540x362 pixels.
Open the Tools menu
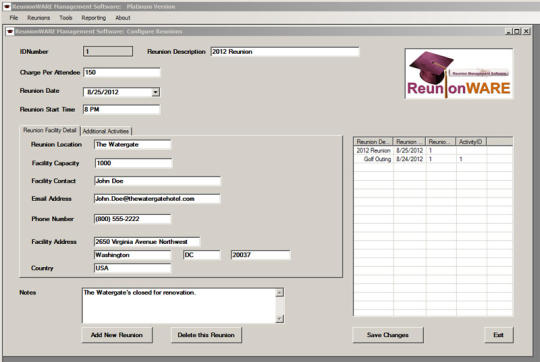click(x=65, y=18)
